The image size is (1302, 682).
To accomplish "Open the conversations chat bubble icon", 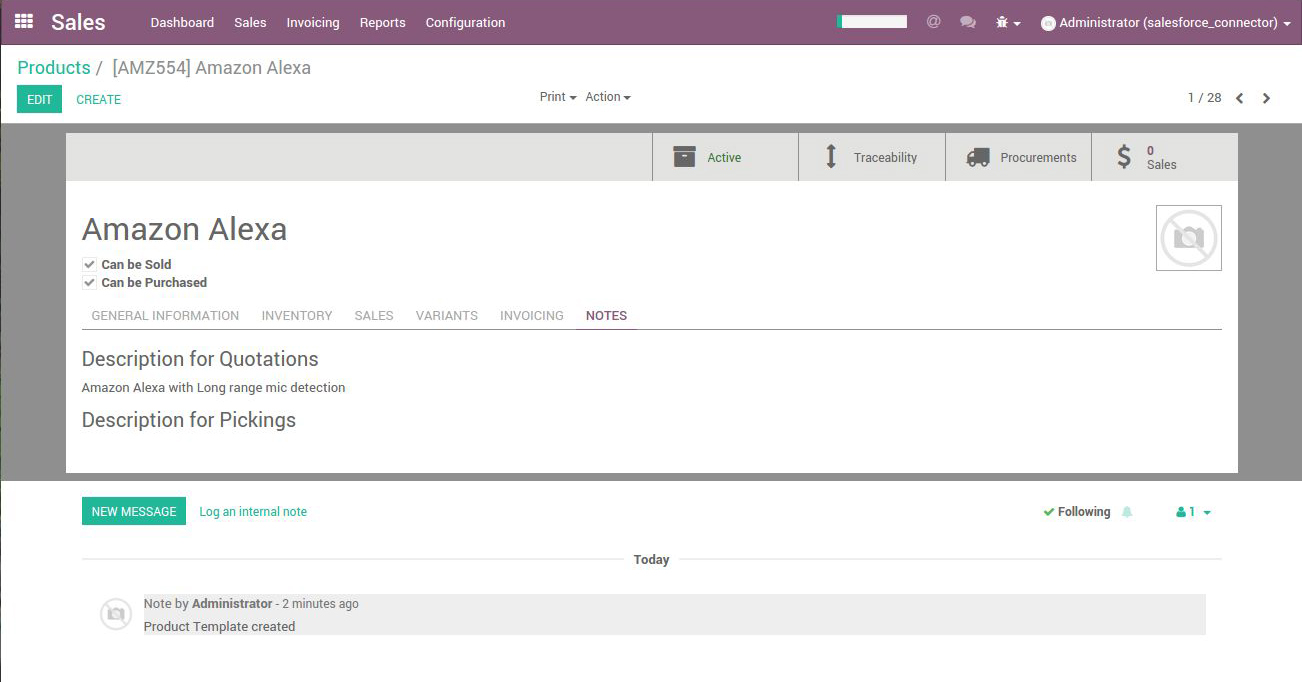I will pos(968,22).
